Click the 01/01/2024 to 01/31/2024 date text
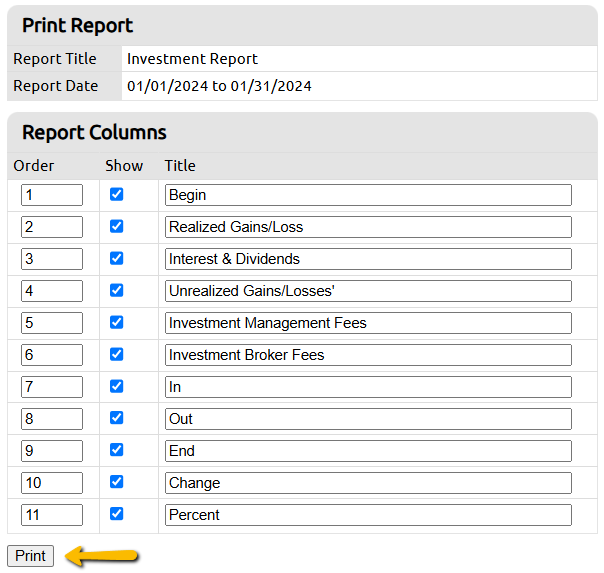This screenshot has width=604, height=573. pyautogui.click(x=219, y=86)
